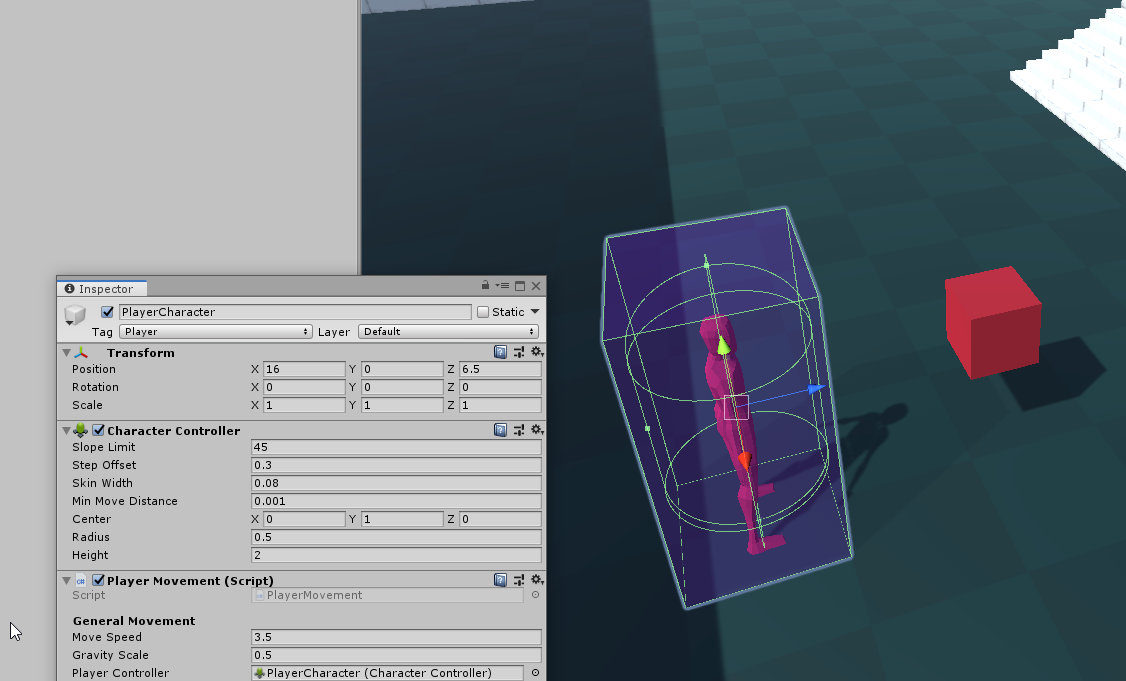Open the Transform component help reference
The image size is (1126, 681).
coord(501,352)
